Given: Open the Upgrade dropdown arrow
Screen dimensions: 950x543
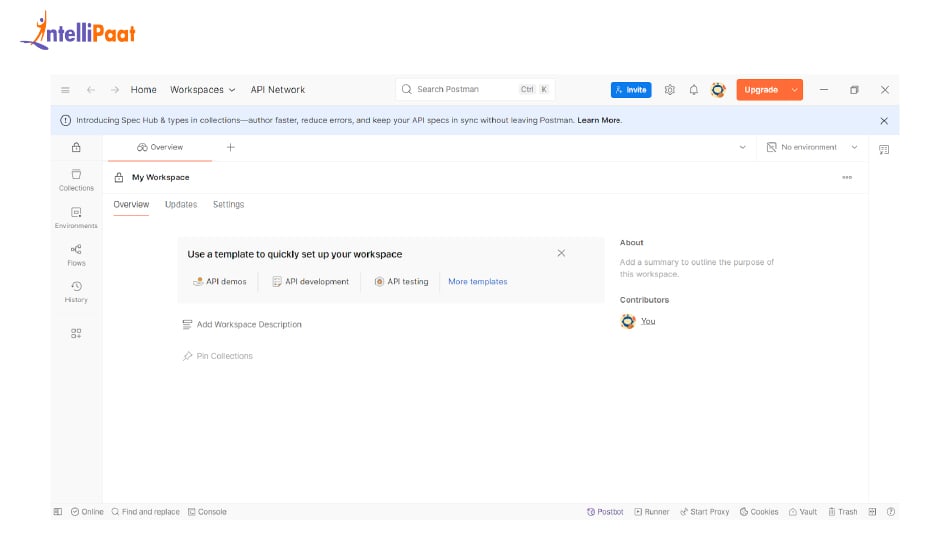Looking at the screenshot, I should [x=794, y=90].
